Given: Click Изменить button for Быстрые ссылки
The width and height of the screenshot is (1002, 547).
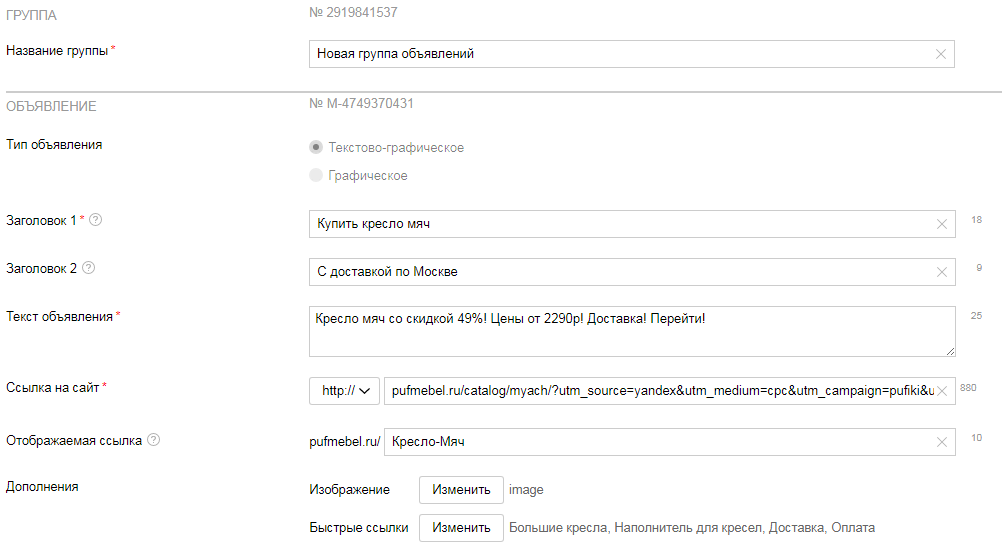Looking at the screenshot, I should 461,528.
